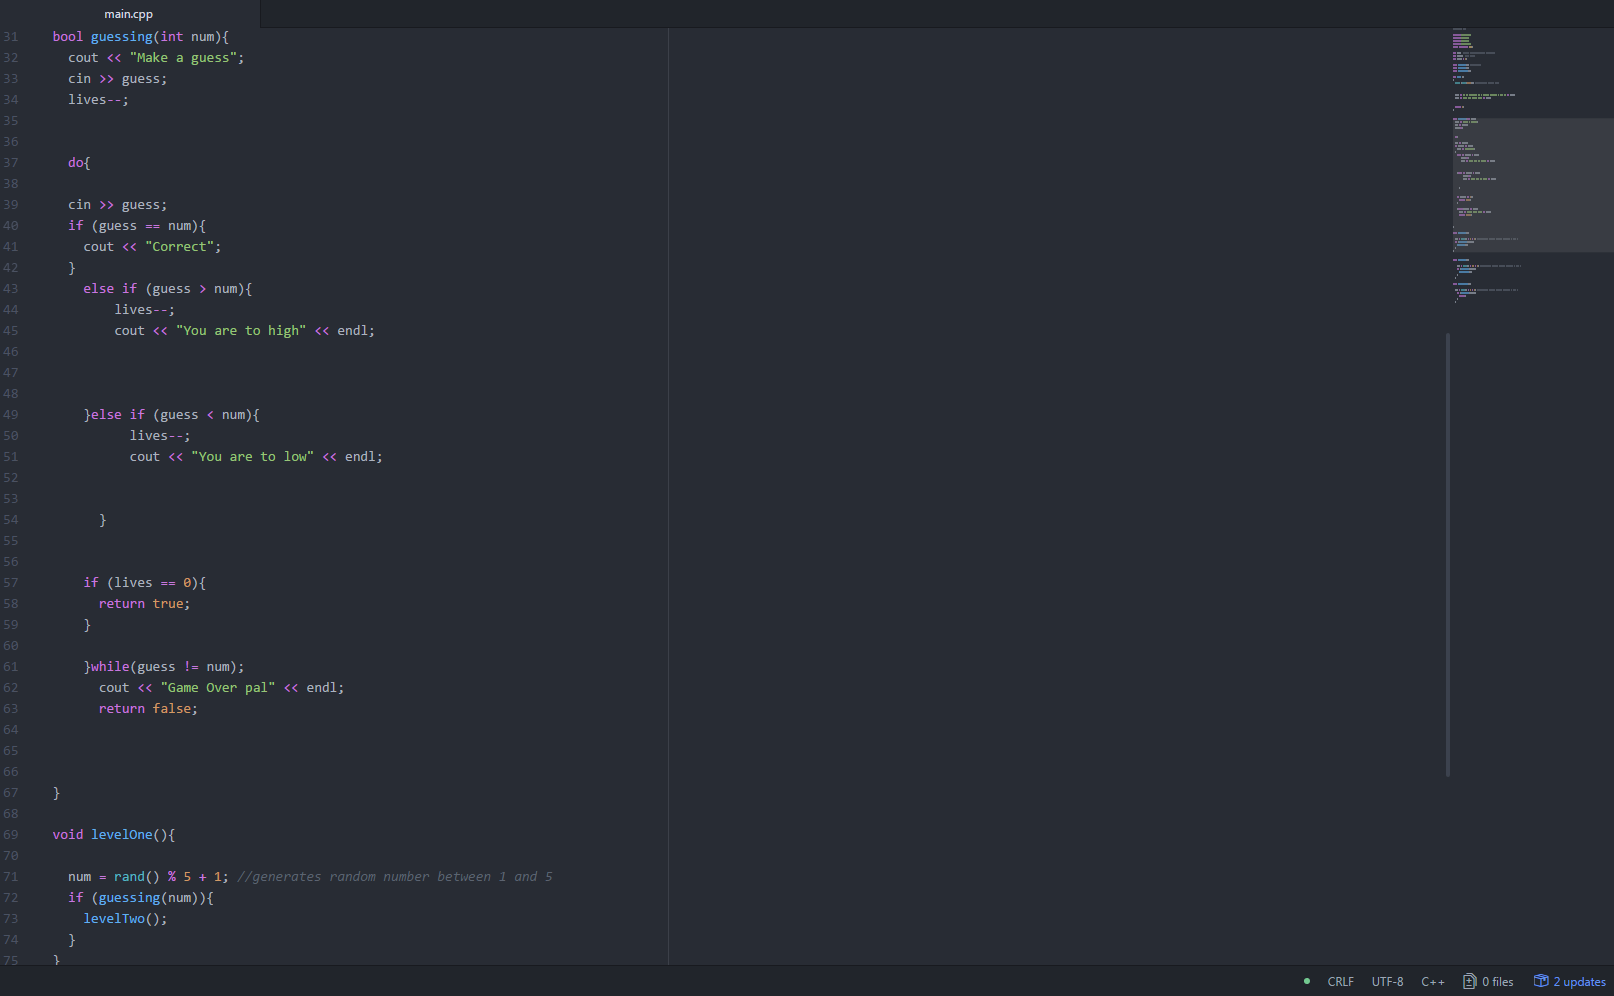Screen dimensions: 1614x996
Task: Click line number 31 in the gutter
Action: pos(11,37)
